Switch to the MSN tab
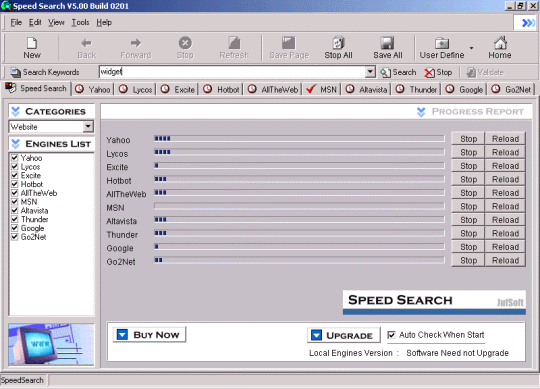 point(322,90)
